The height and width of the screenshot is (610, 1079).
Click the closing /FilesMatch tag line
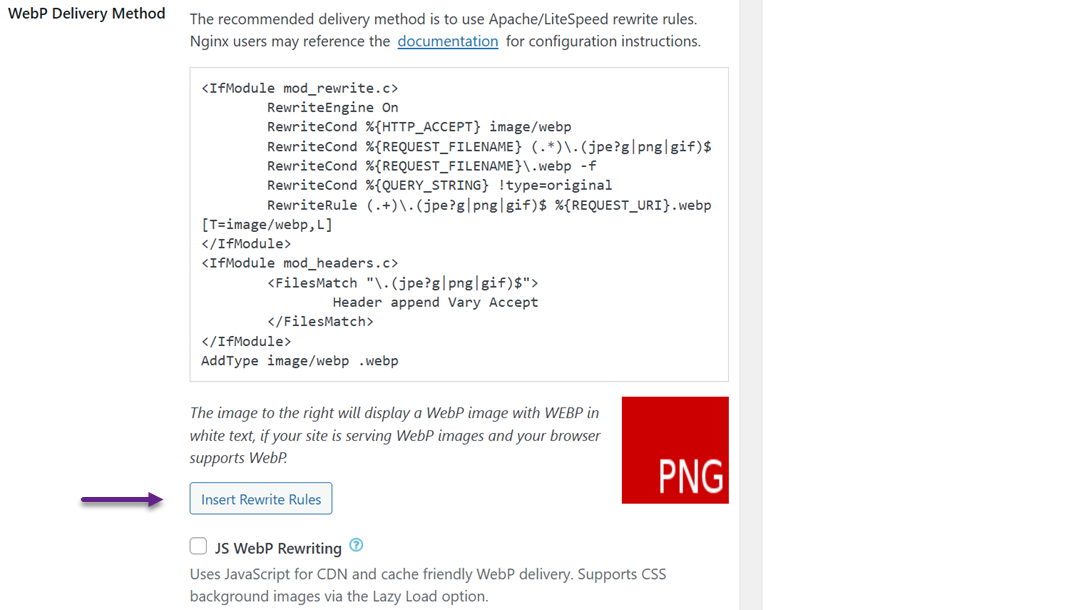320,321
